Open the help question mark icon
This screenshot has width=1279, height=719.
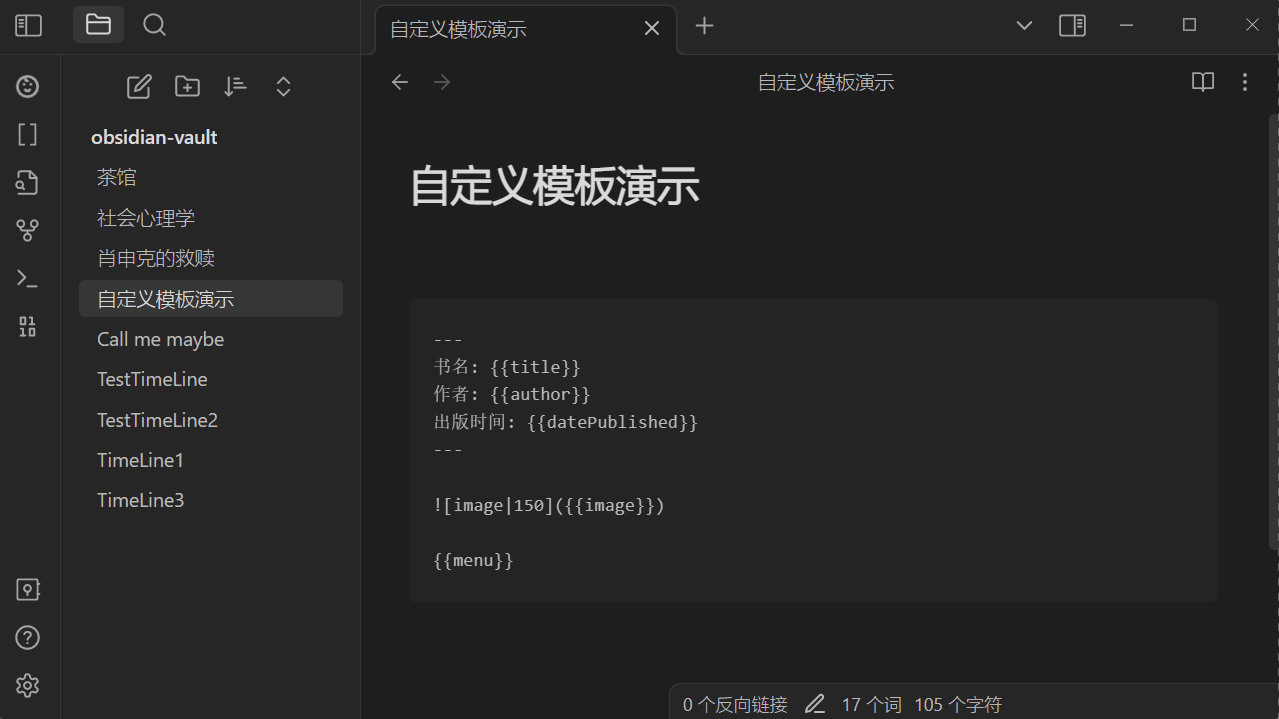coord(28,637)
